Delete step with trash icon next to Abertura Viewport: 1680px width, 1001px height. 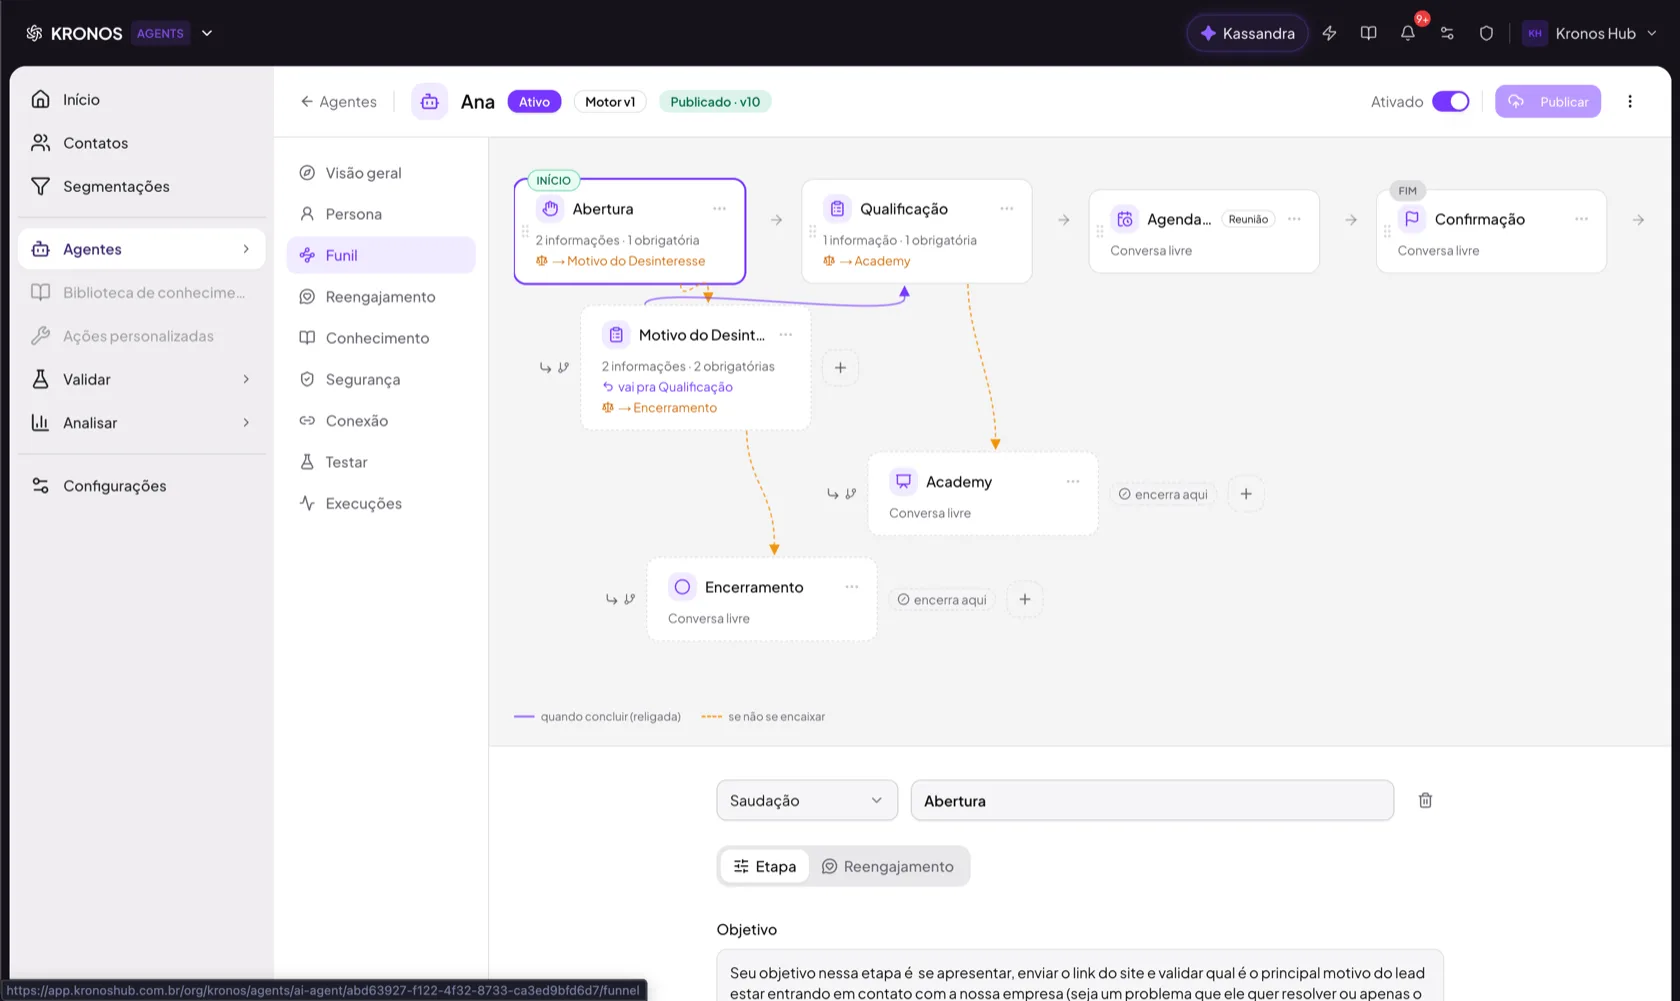[1425, 800]
